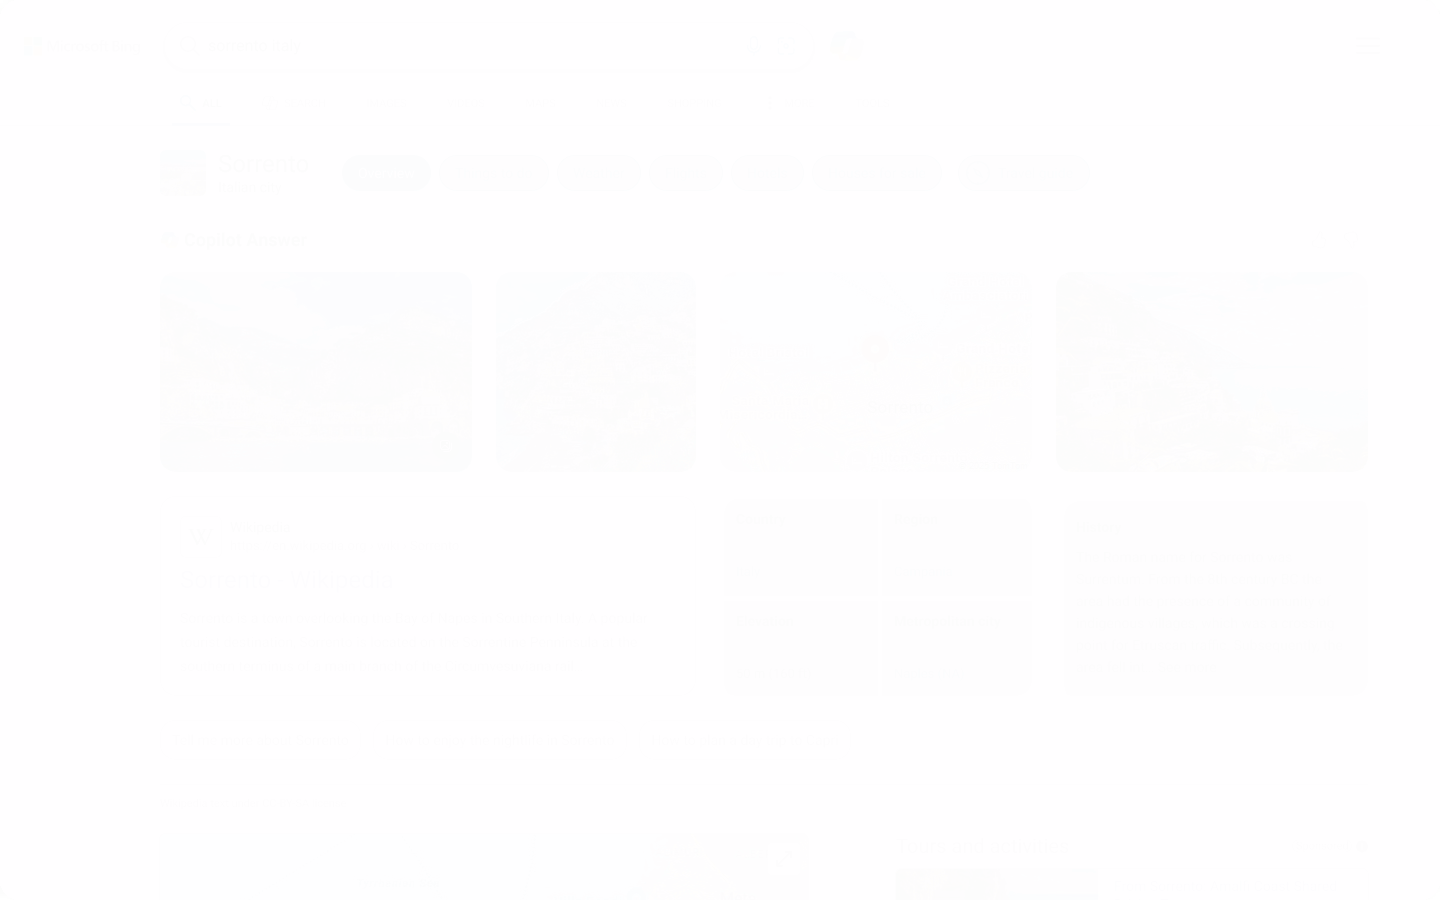Click the Sorrento entity heading
The width and height of the screenshot is (1440, 900).
point(263,164)
